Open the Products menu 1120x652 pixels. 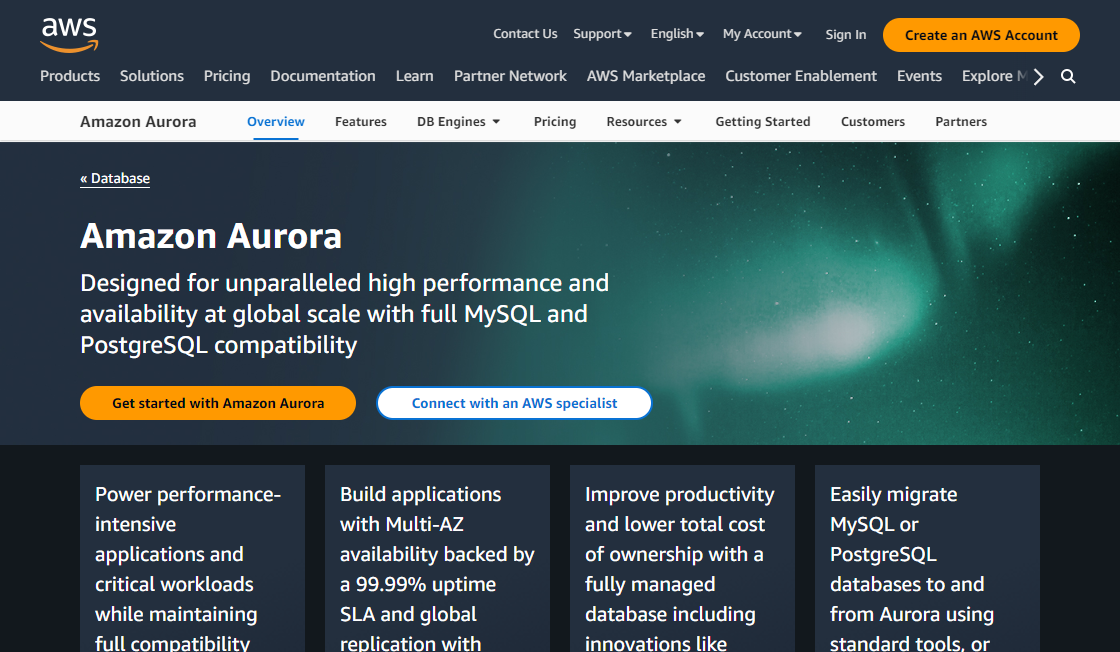(70, 76)
